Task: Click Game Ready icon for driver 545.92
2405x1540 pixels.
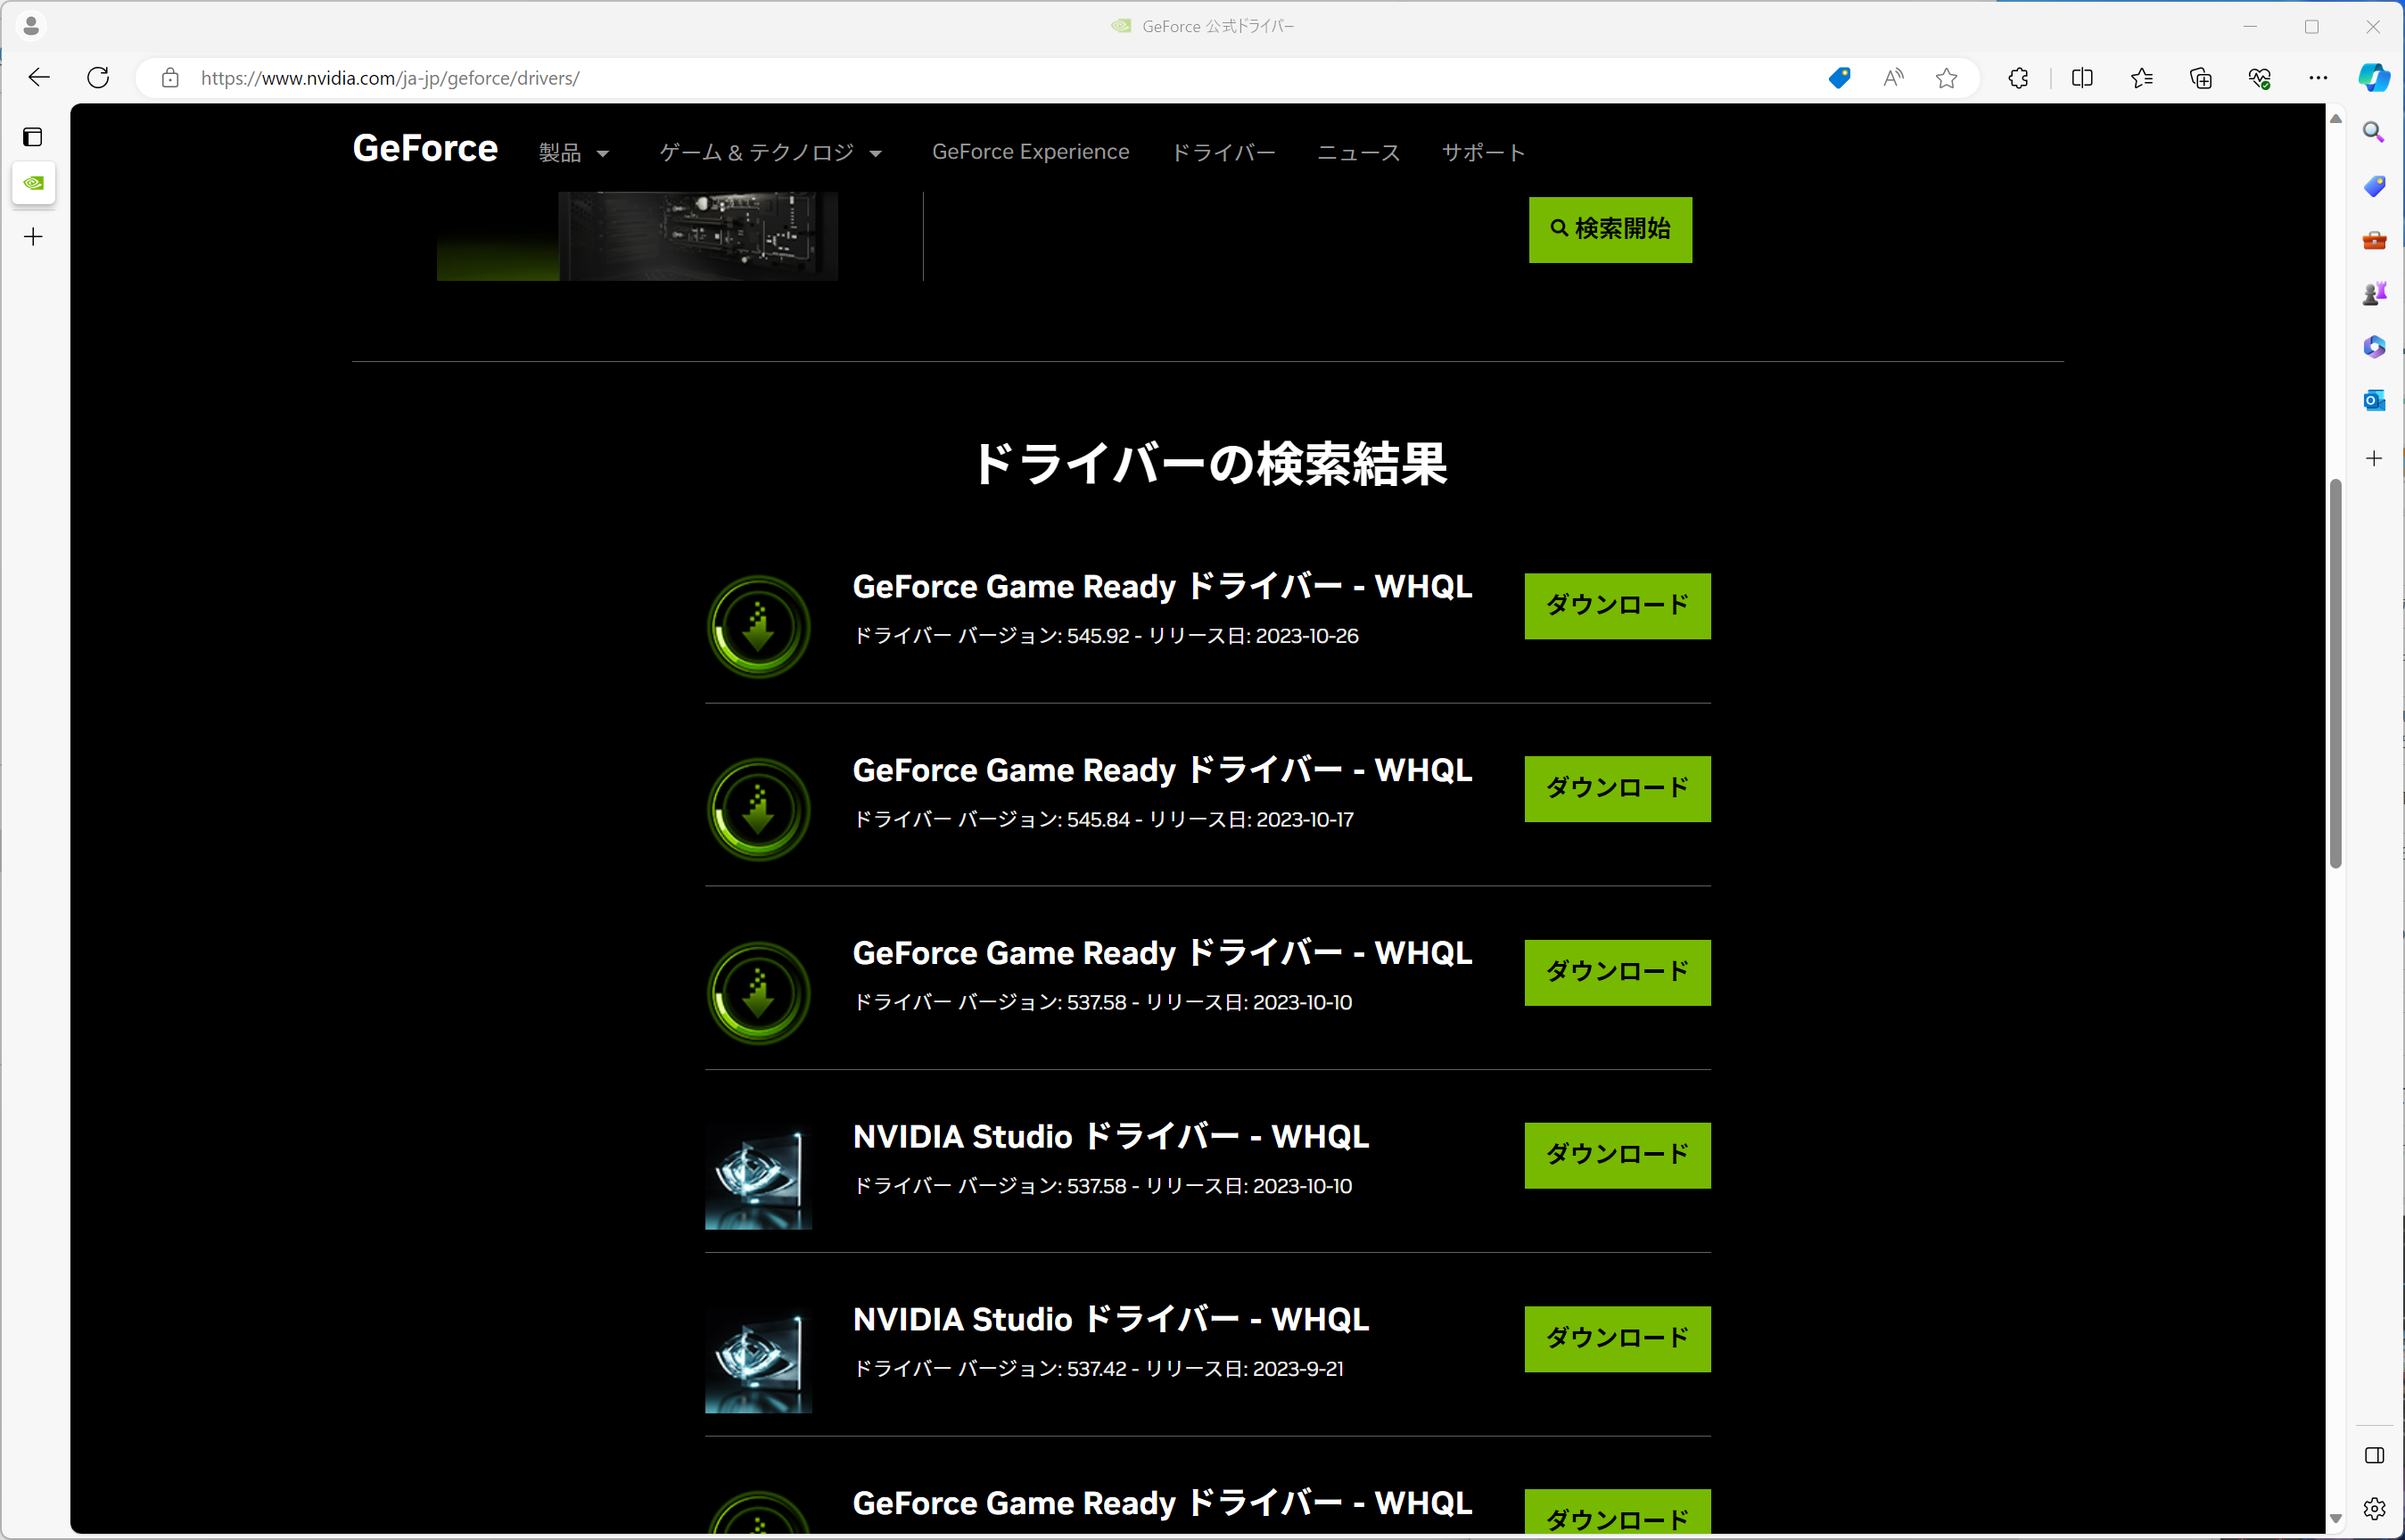Action: coord(759,627)
